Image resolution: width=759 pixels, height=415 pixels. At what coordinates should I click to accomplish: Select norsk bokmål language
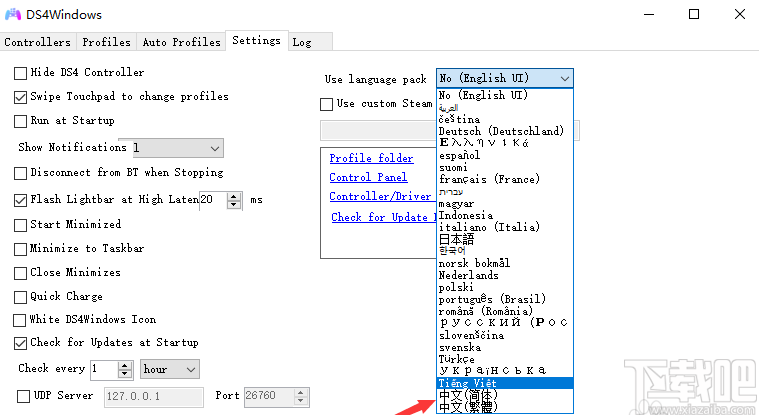click(505, 263)
